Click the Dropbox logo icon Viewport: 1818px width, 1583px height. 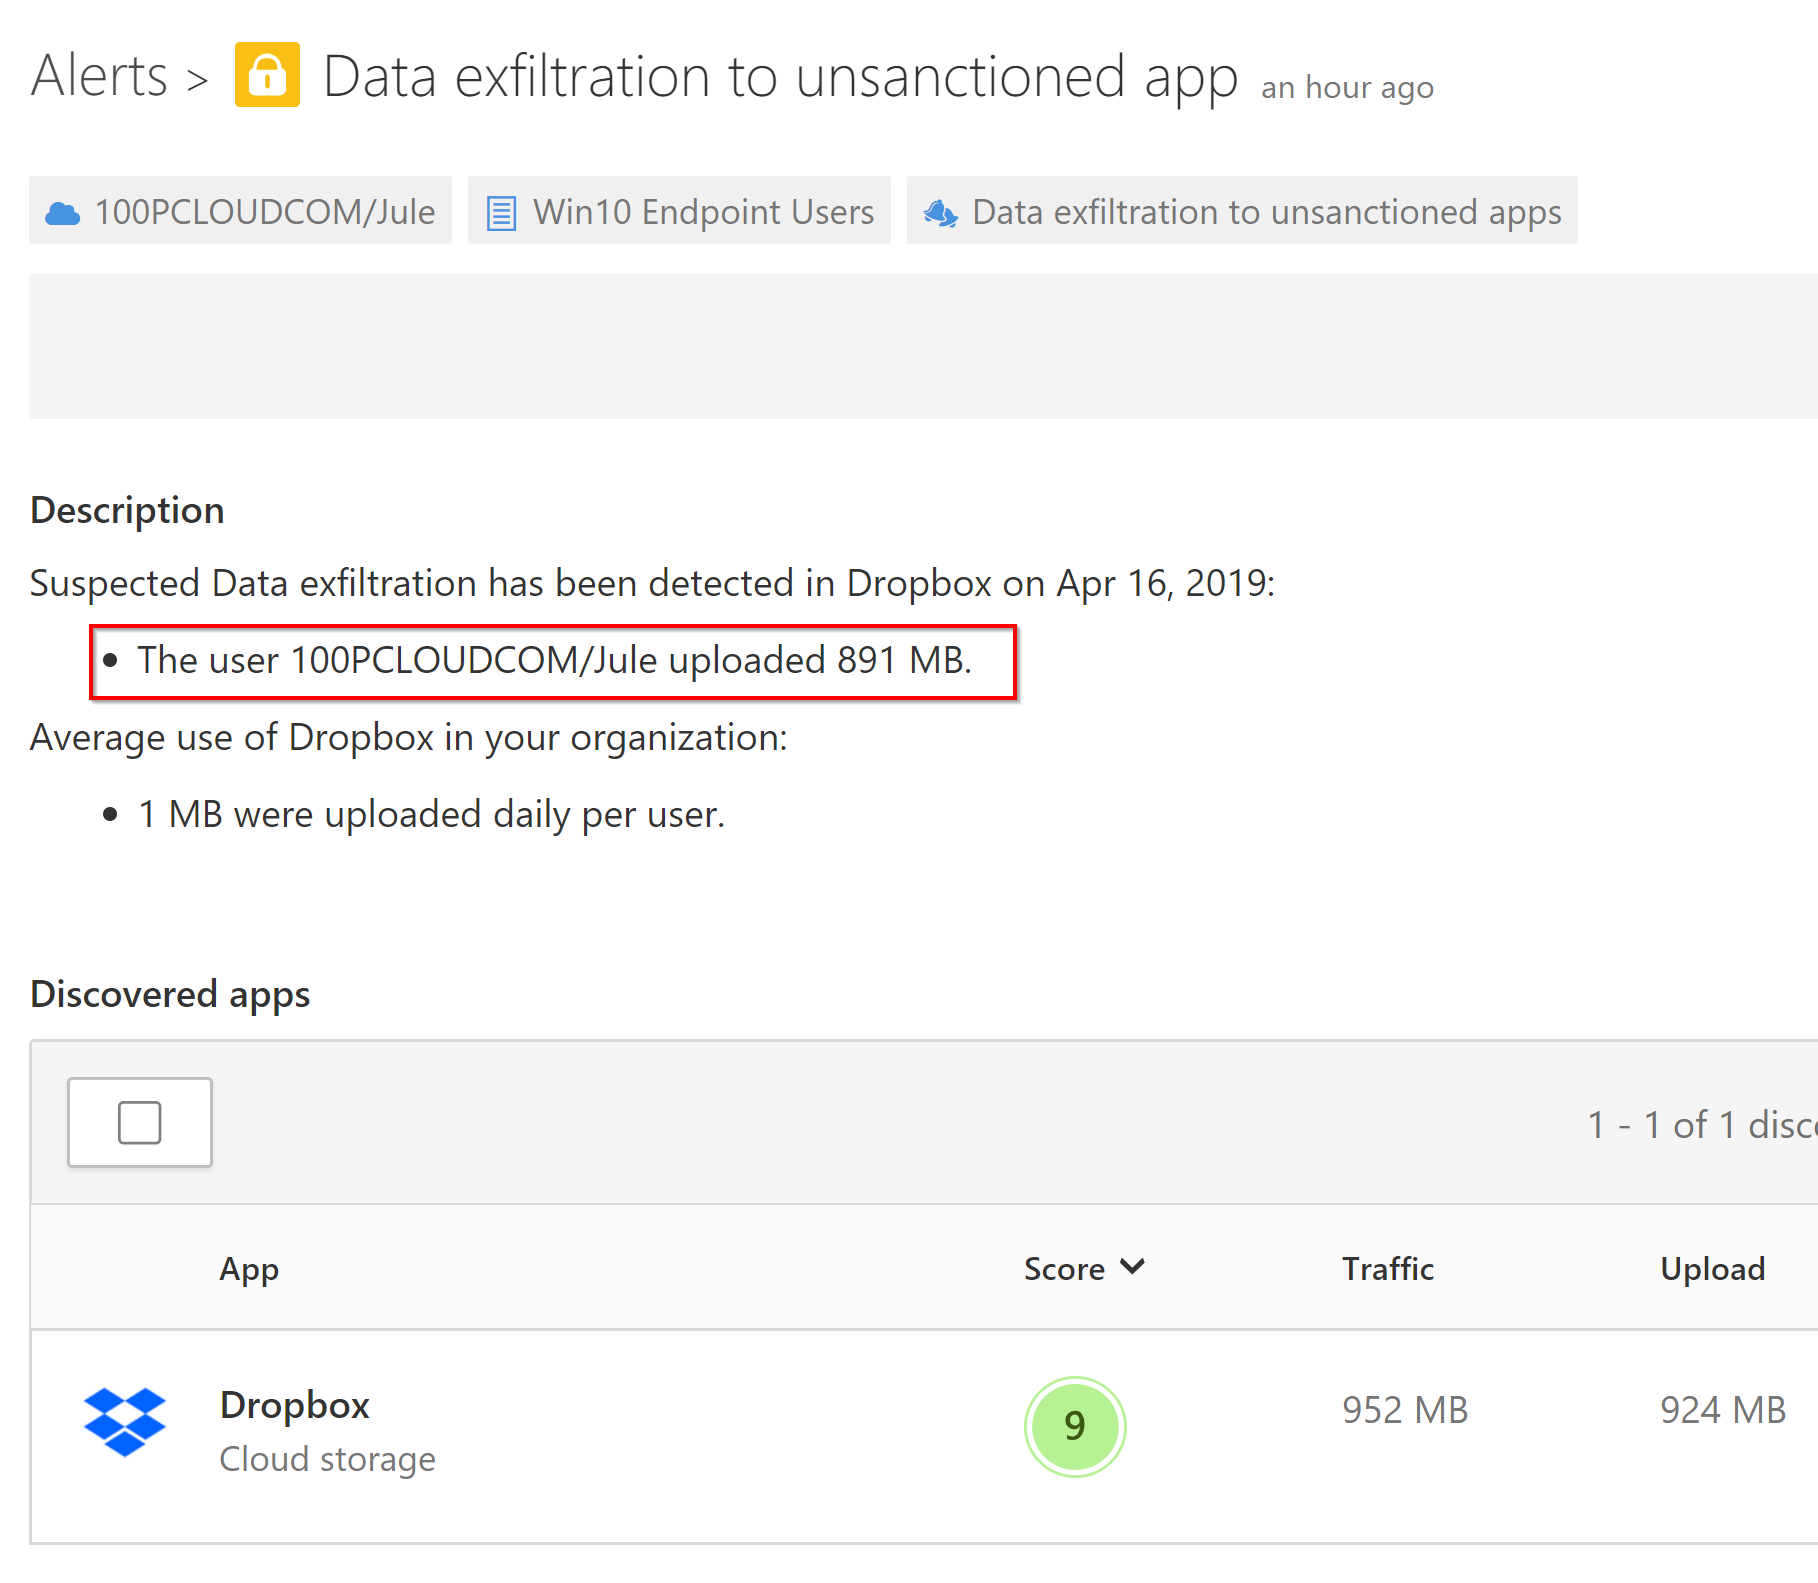[125, 1421]
